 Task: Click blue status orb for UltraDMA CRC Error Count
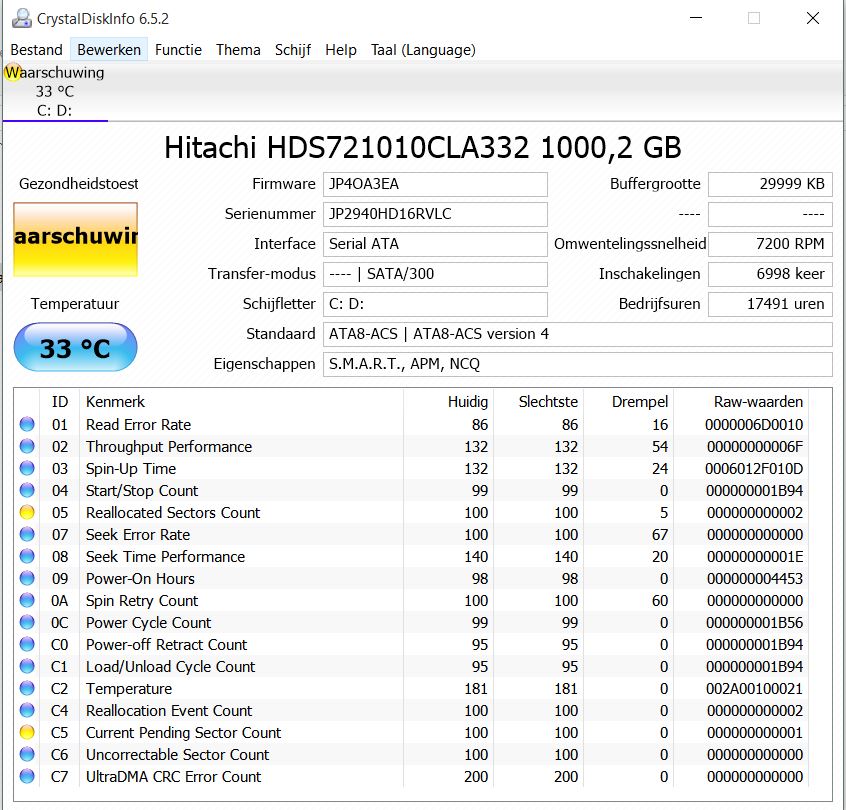tap(27, 776)
